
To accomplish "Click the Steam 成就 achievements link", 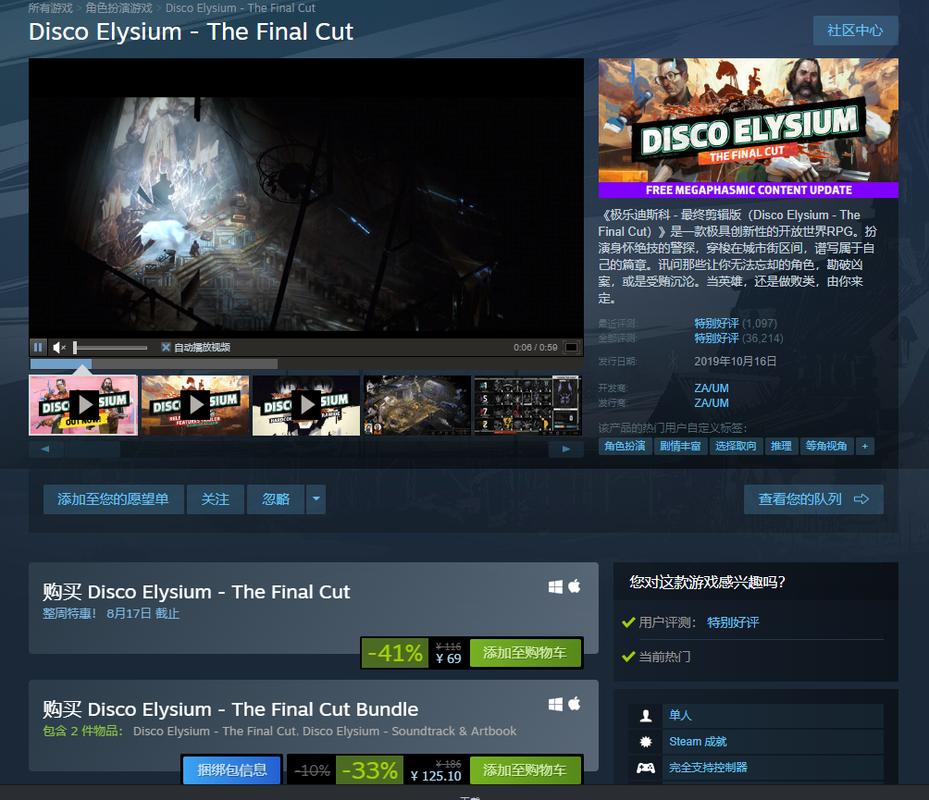I will click(x=698, y=741).
